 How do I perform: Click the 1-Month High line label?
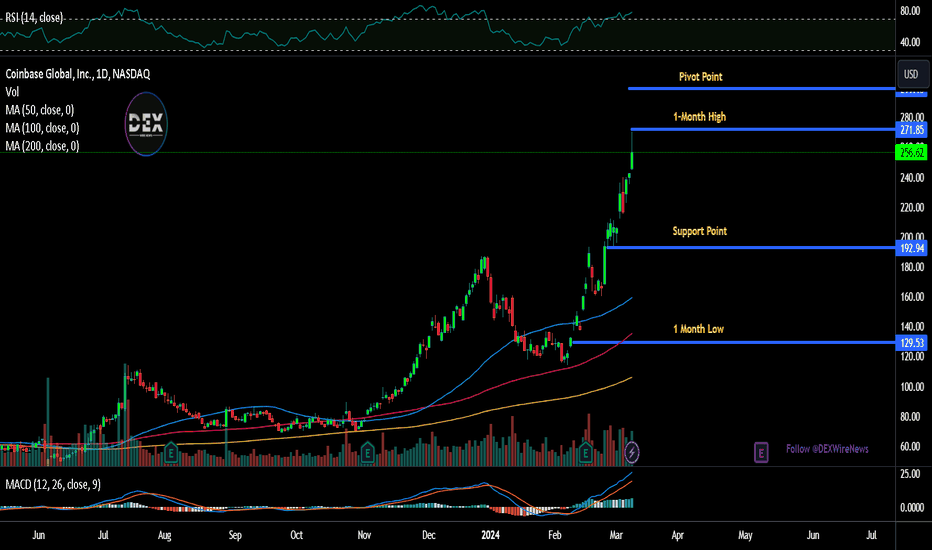pos(700,117)
